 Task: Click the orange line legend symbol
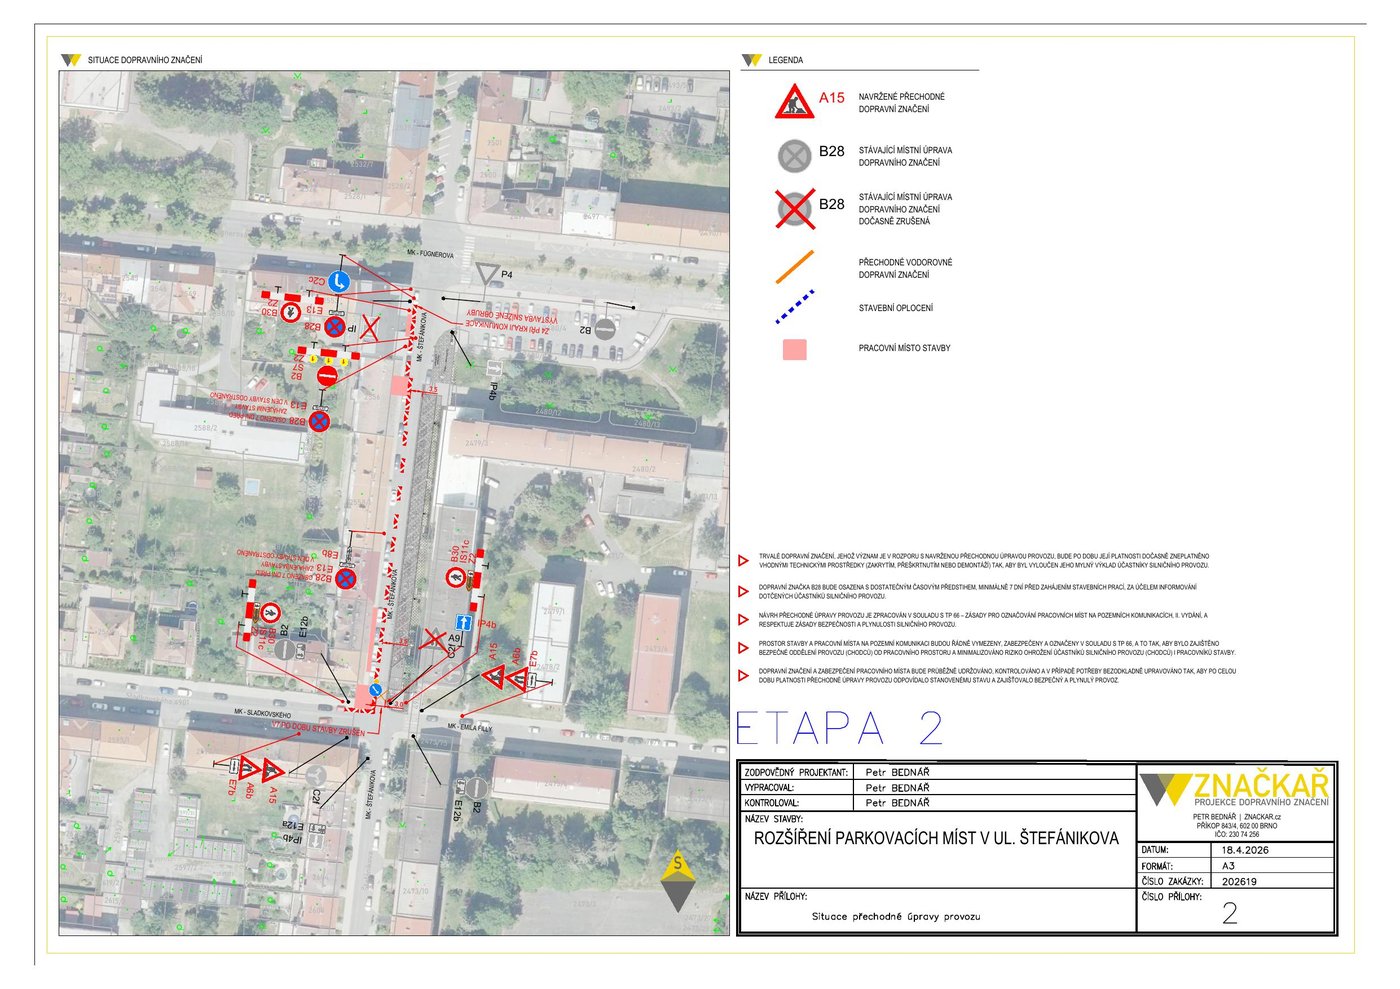tap(795, 267)
